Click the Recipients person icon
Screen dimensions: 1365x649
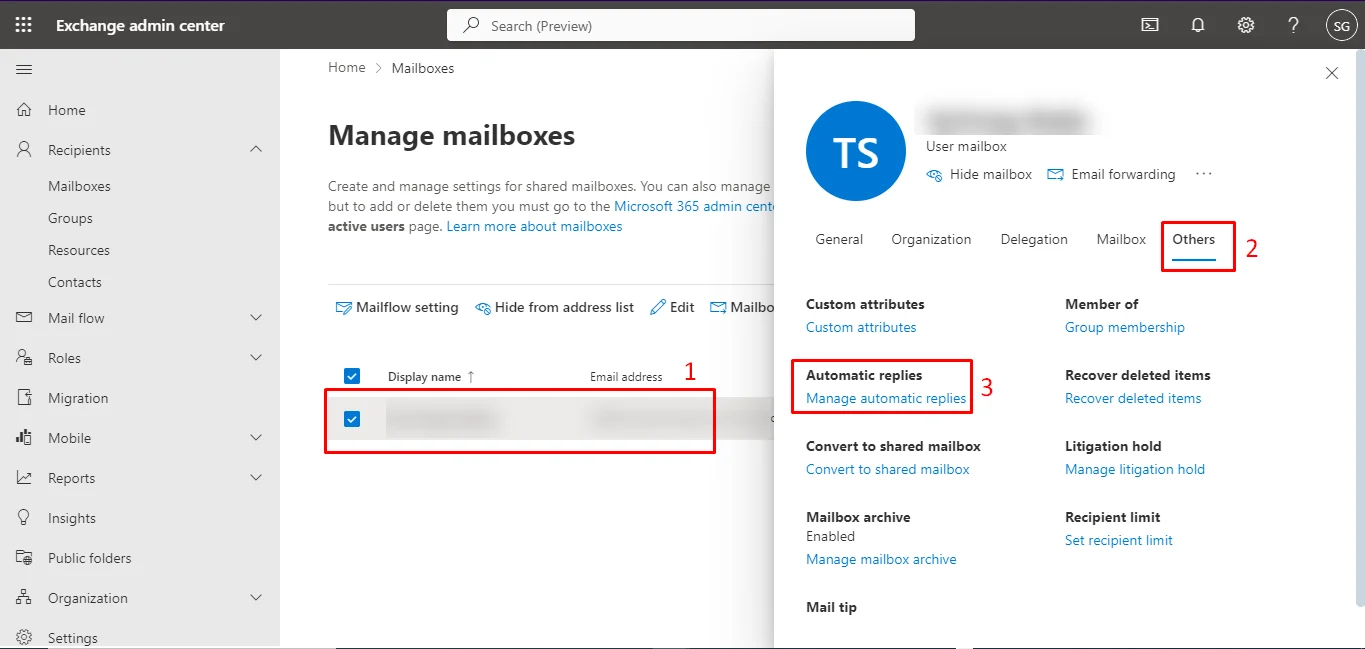tap(25, 150)
